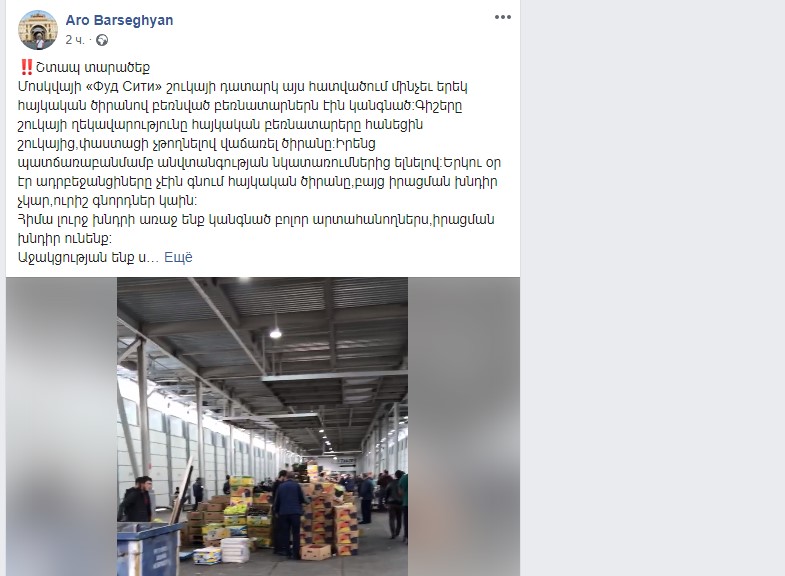Expand the post text with 'Ещё'
The height and width of the screenshot is (576, 785).
(178, 257)
